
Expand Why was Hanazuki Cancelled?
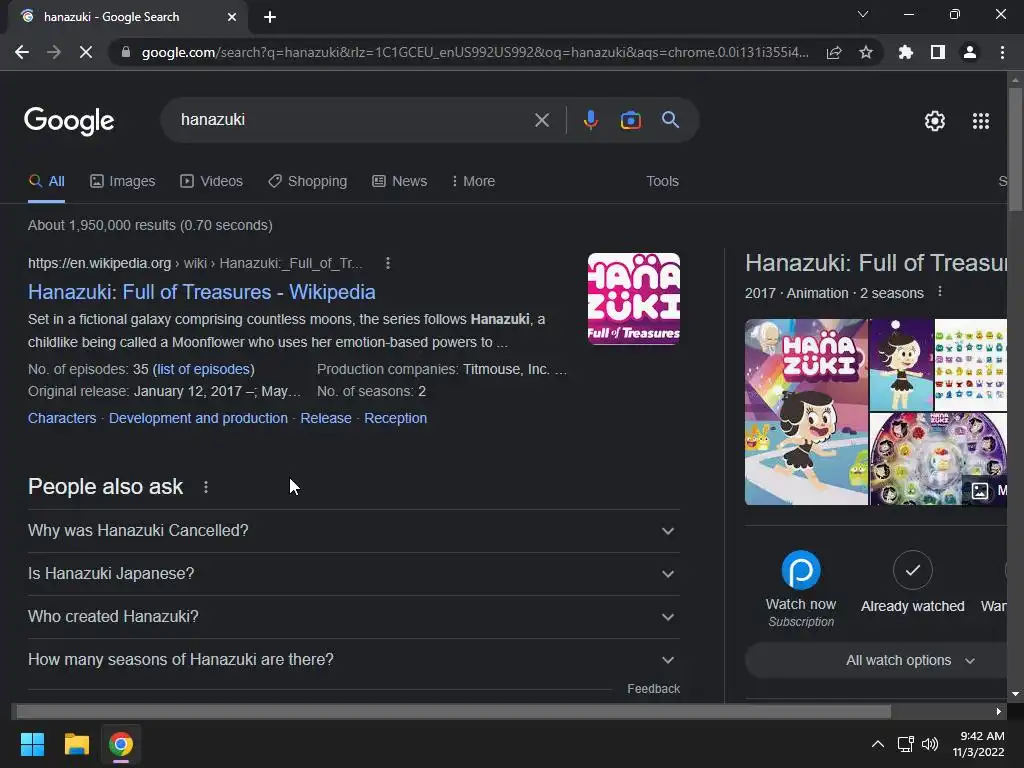pos(353,531)
